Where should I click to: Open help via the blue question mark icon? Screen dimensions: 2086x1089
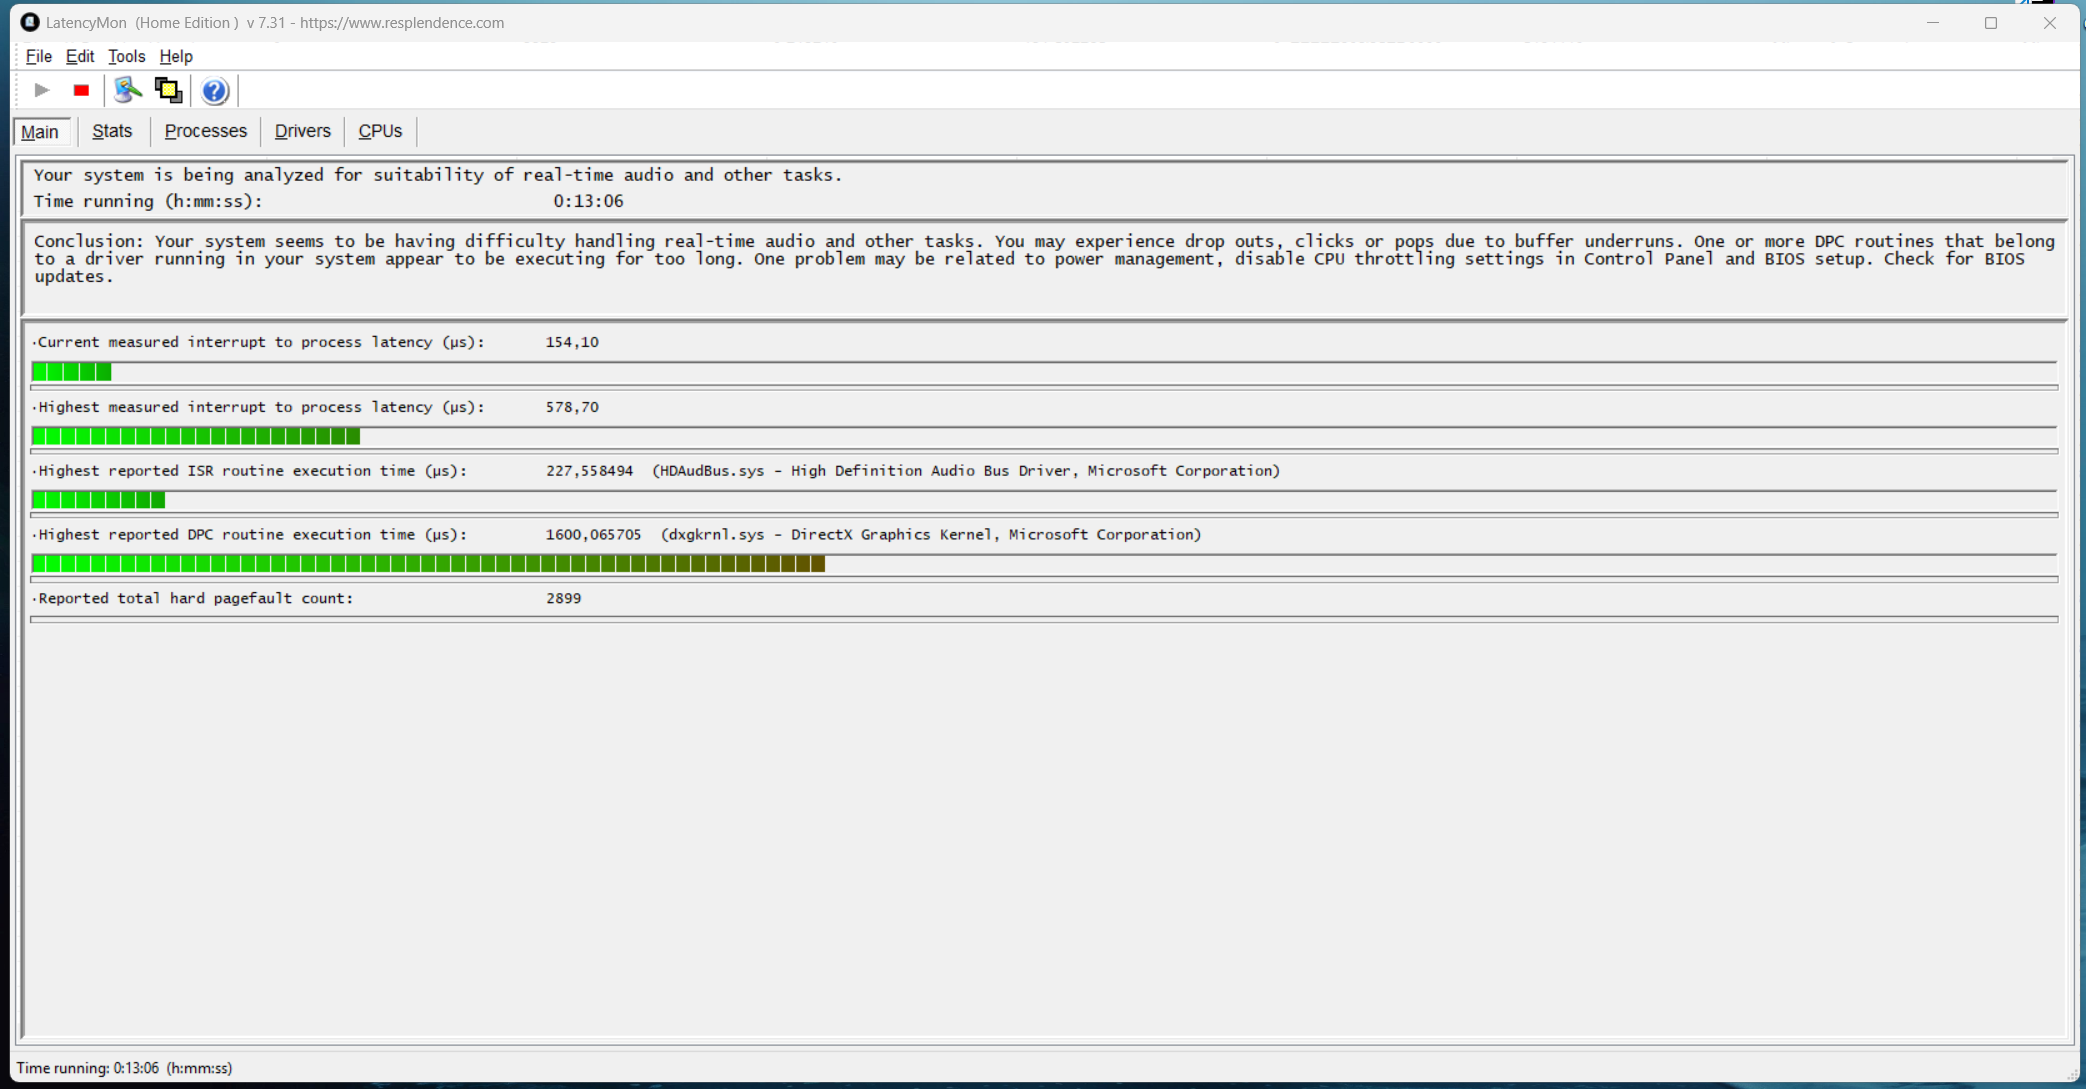click(x=214, y=91)
